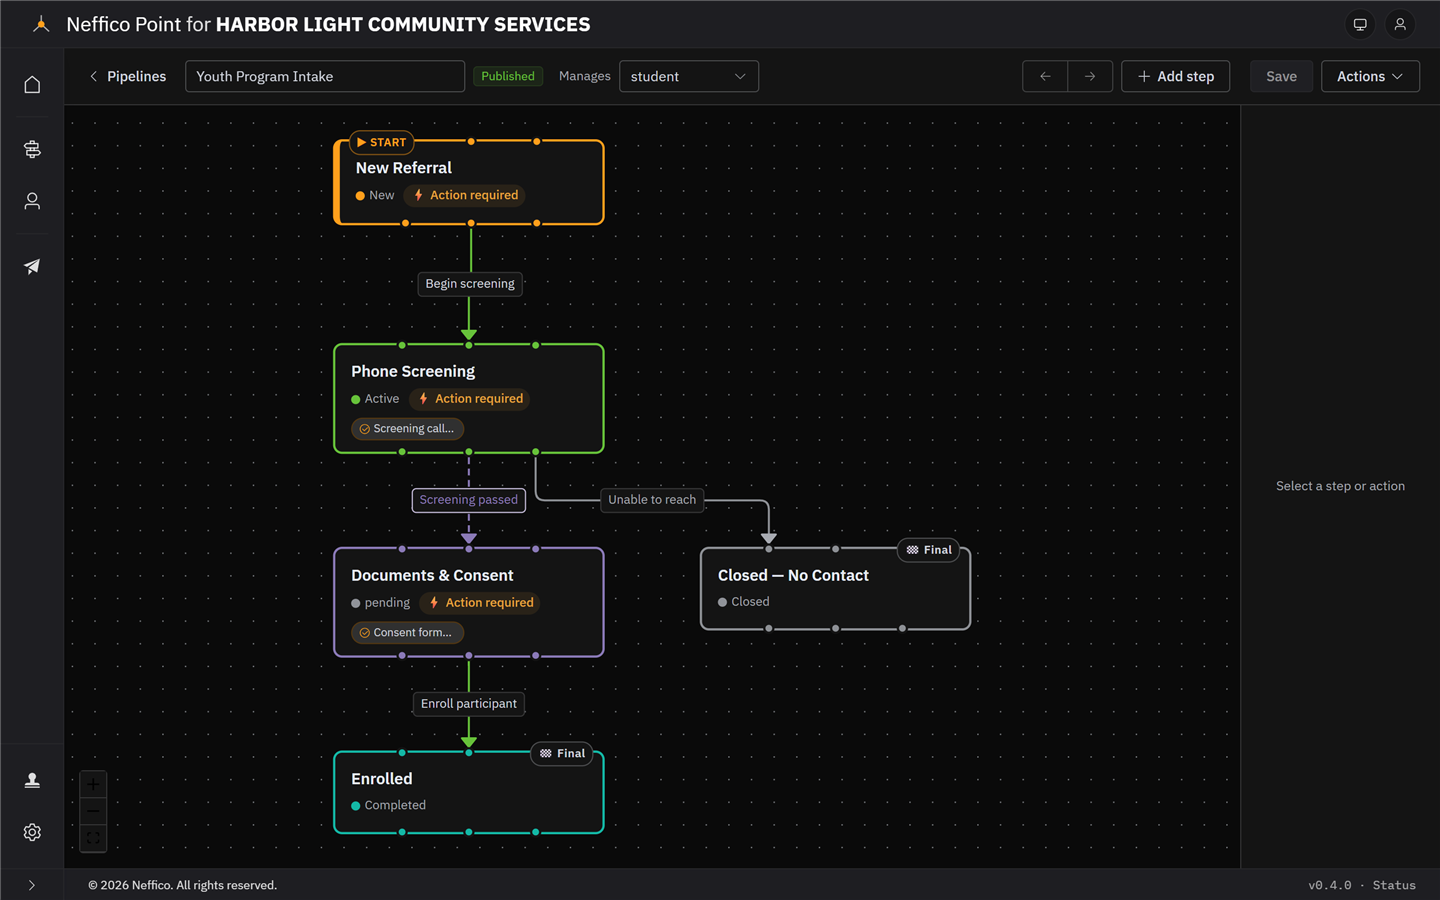Select the Screening passed transition label
This screenshot has width=1440, height=900.
(x=469, y=500)
